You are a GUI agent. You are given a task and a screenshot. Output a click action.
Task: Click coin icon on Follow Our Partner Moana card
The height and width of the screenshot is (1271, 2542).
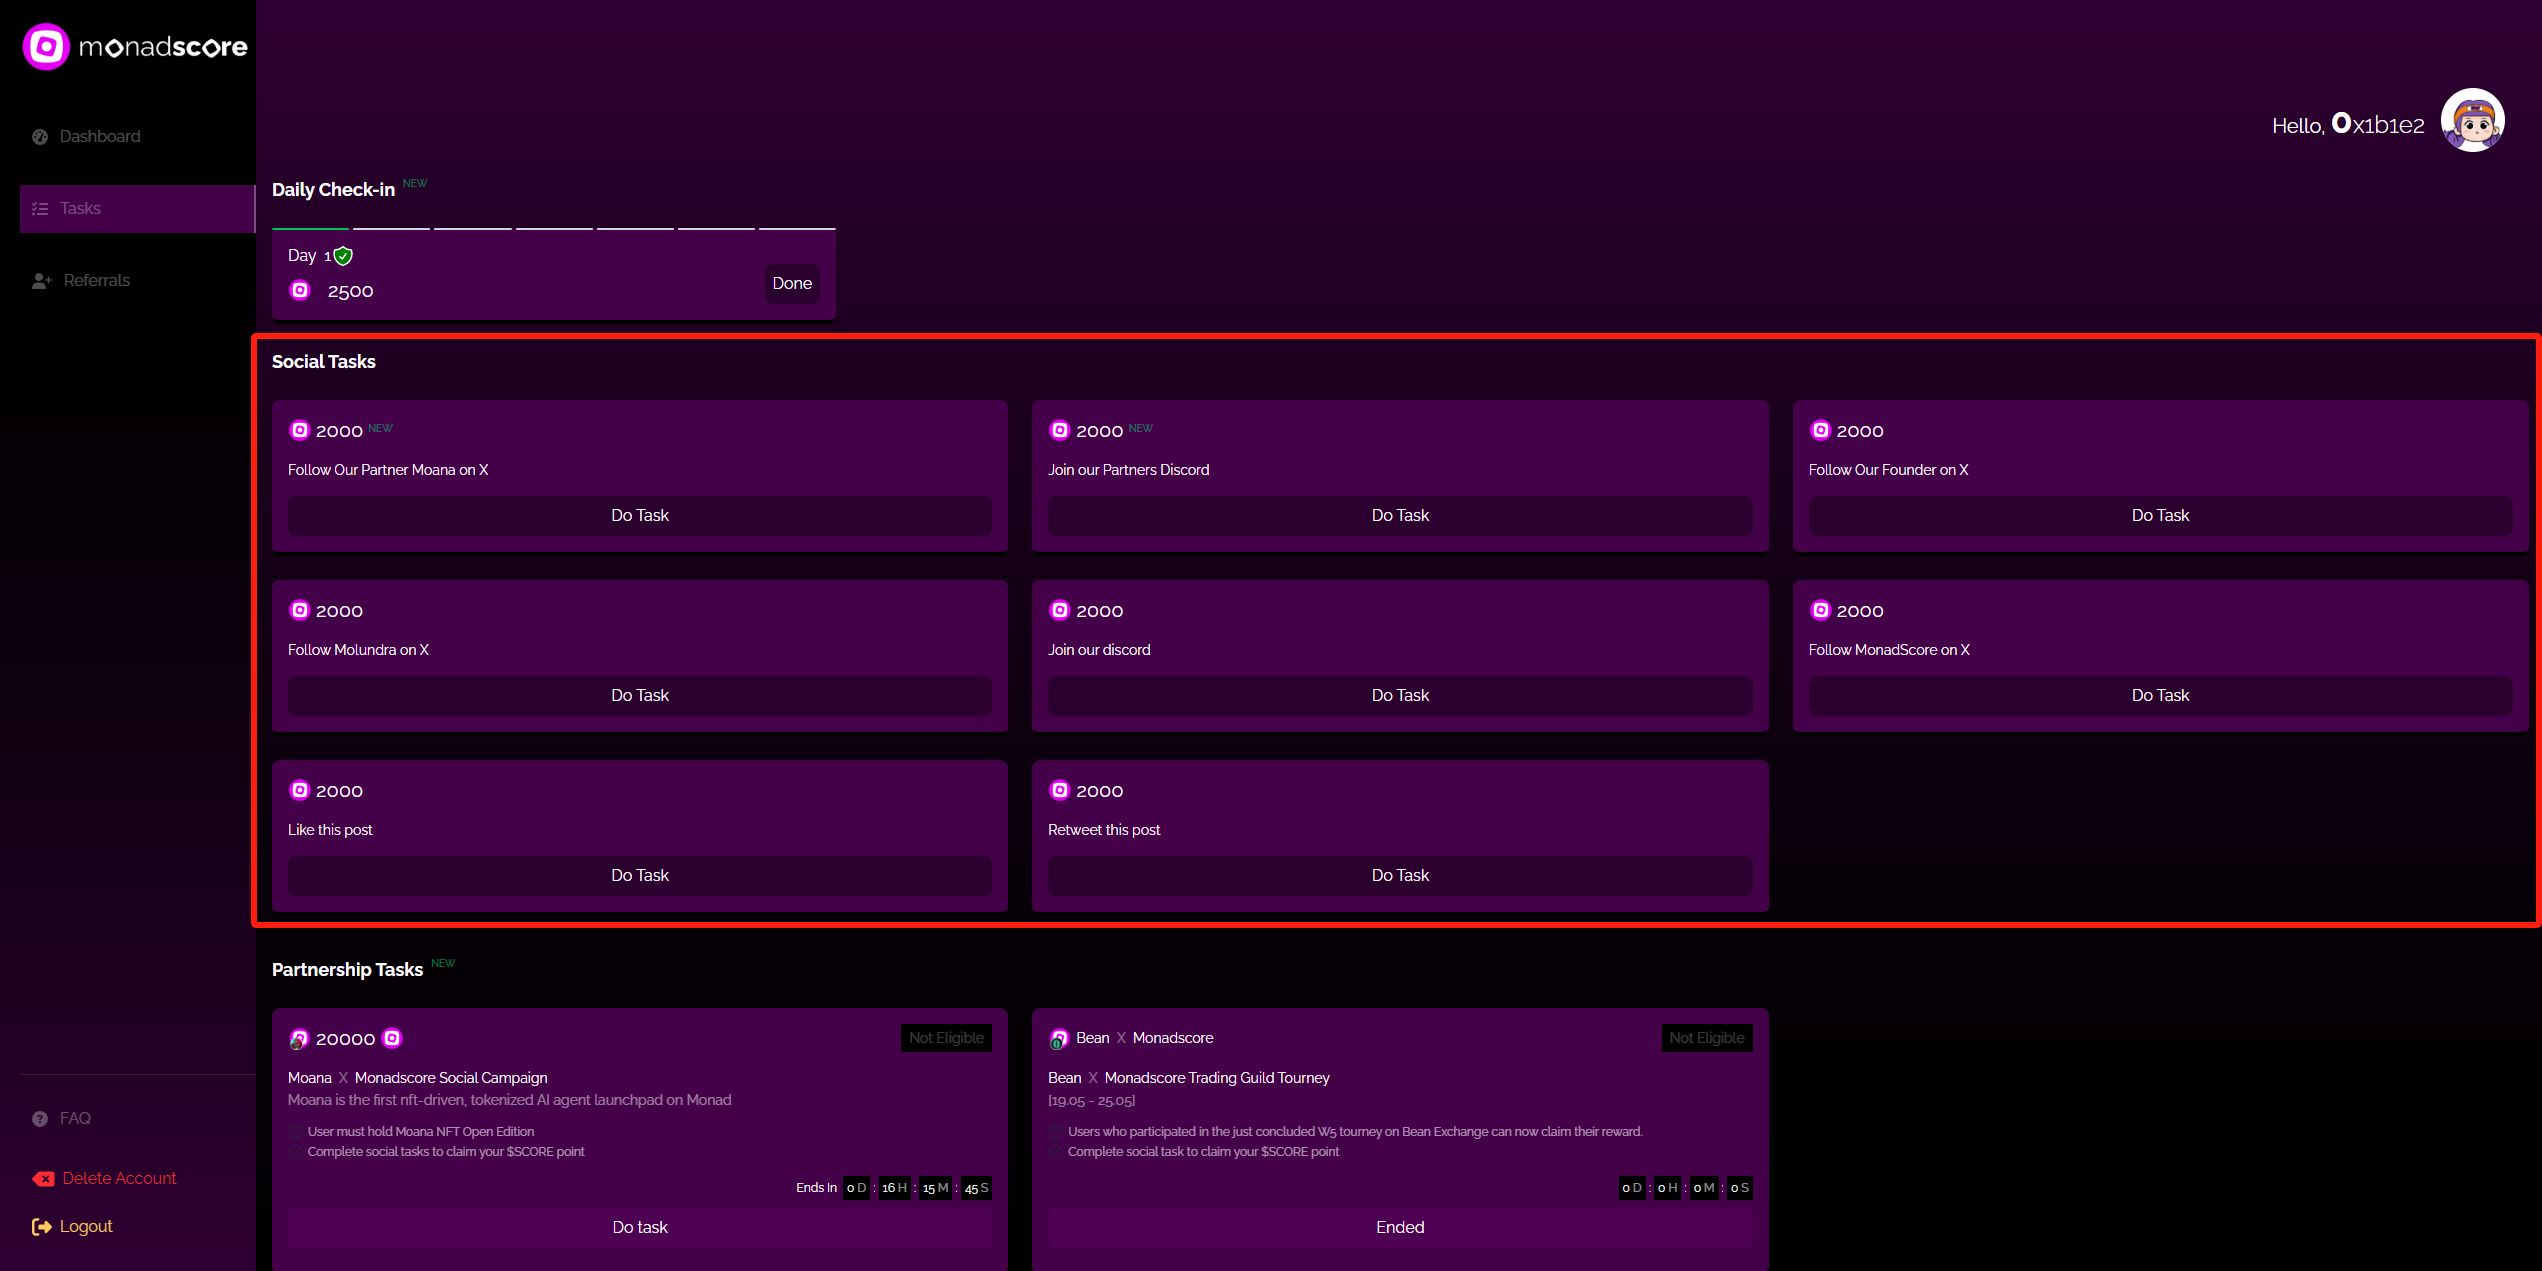[299, 430]
